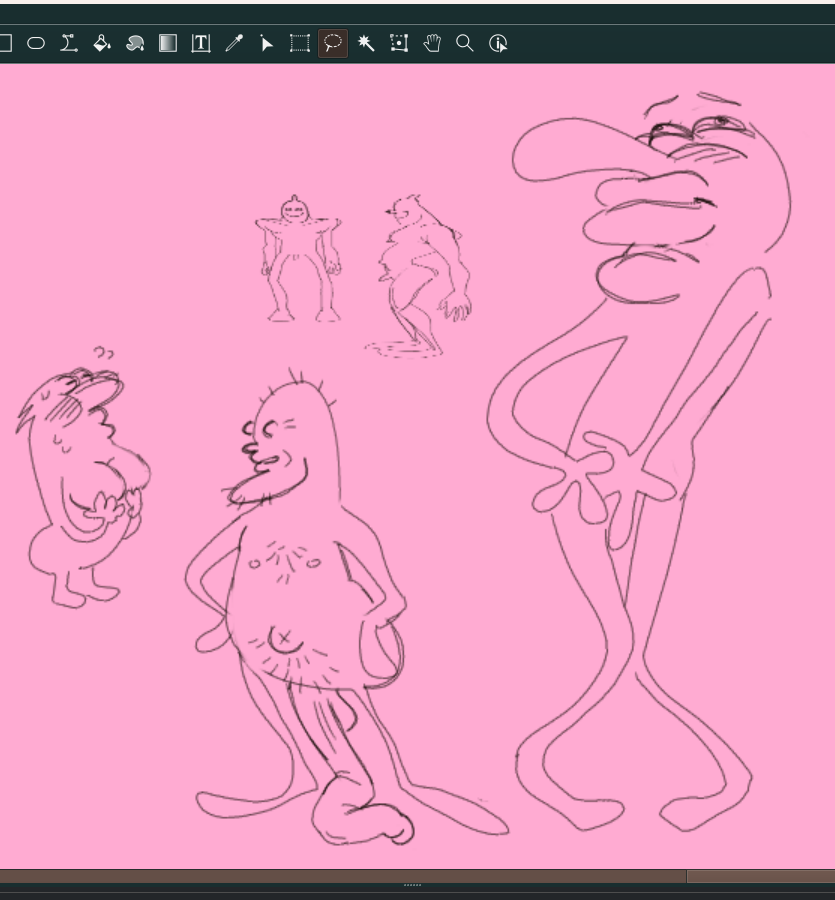Pick the Lasso Fill tool

[x=135, y=43]
